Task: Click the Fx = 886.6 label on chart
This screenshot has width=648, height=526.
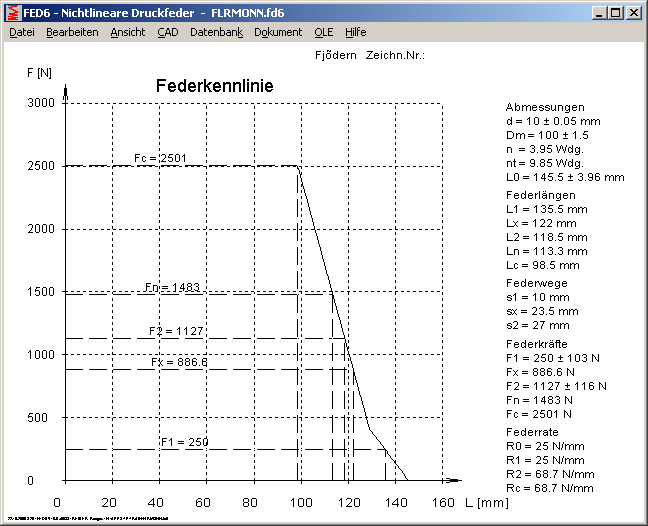Action: point(179,362)
